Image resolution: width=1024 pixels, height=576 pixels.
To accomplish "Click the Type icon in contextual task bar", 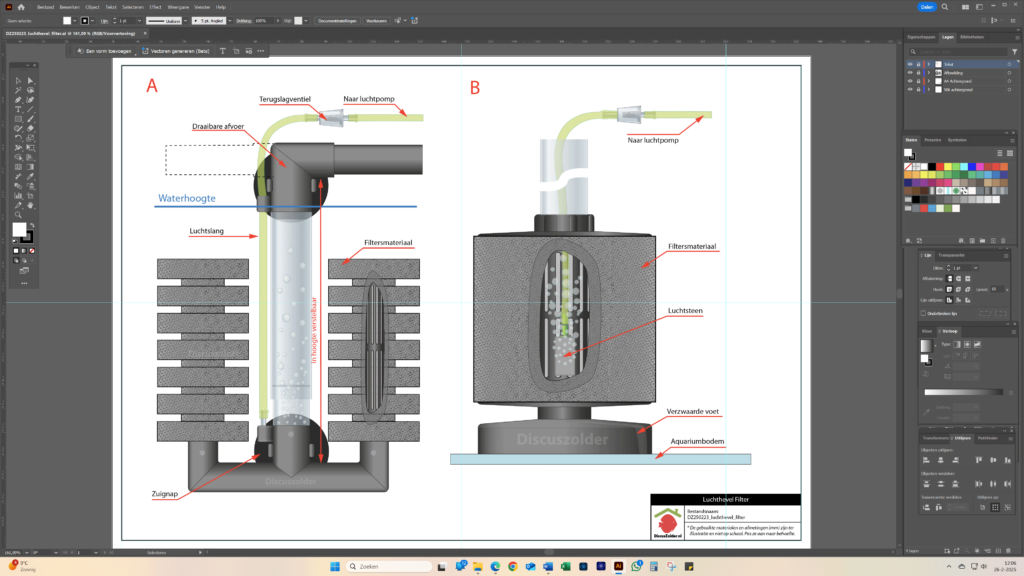I will pyautogui.click(x=223, y=51).
